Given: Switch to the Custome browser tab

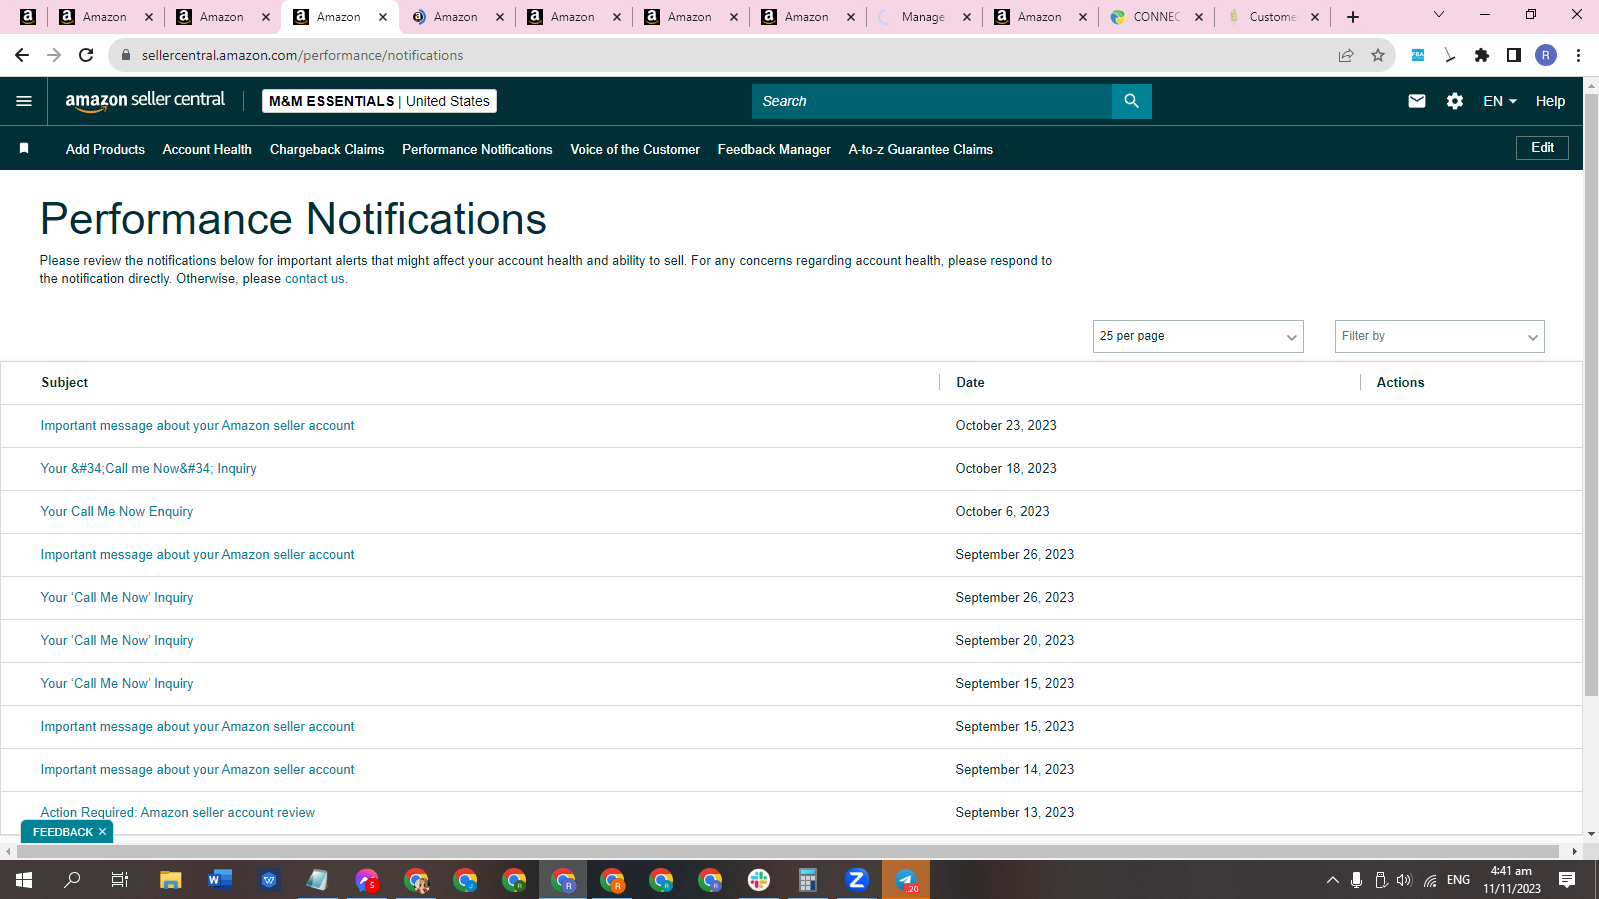Looking at the screenshot, I should pos(1272,17).
